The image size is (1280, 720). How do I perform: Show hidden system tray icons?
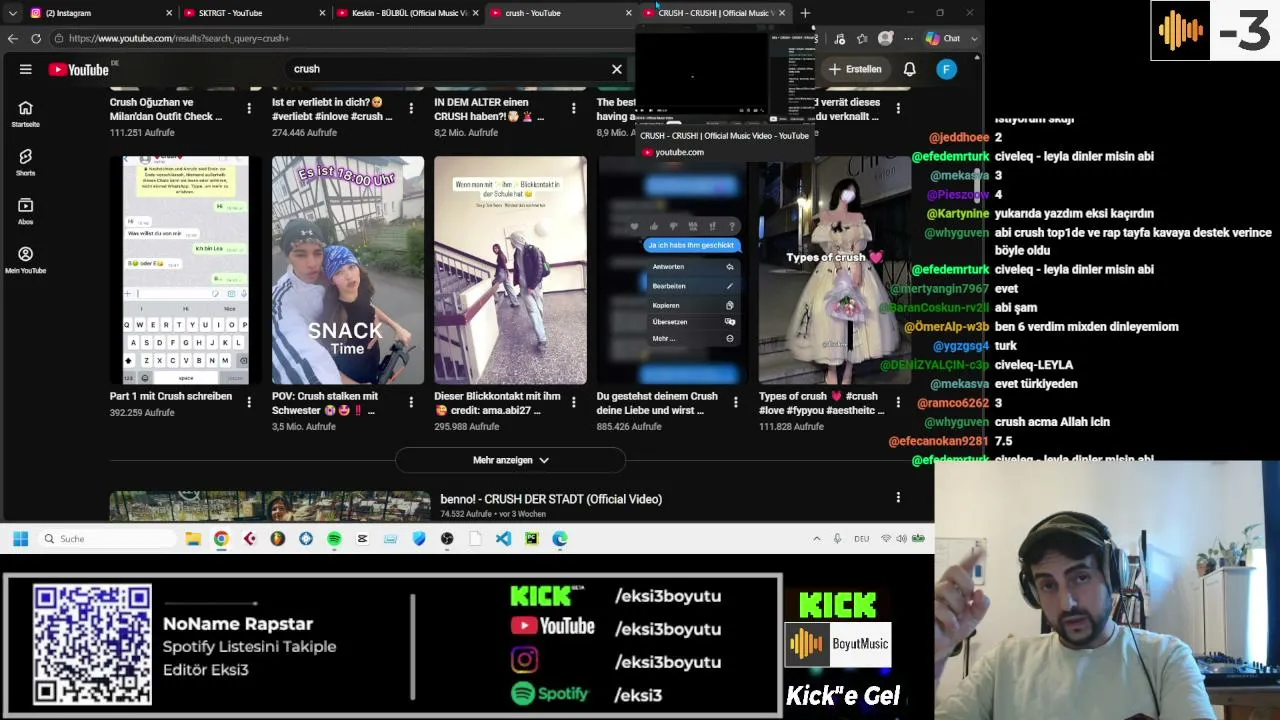click(817, 538)
